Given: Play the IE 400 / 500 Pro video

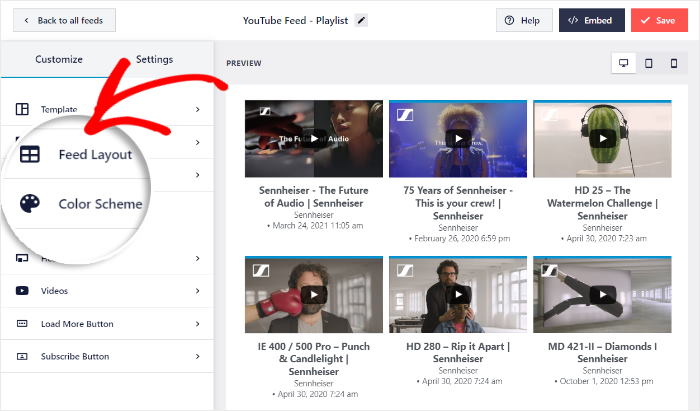Looking at the screenshot, I should point(314,295).
